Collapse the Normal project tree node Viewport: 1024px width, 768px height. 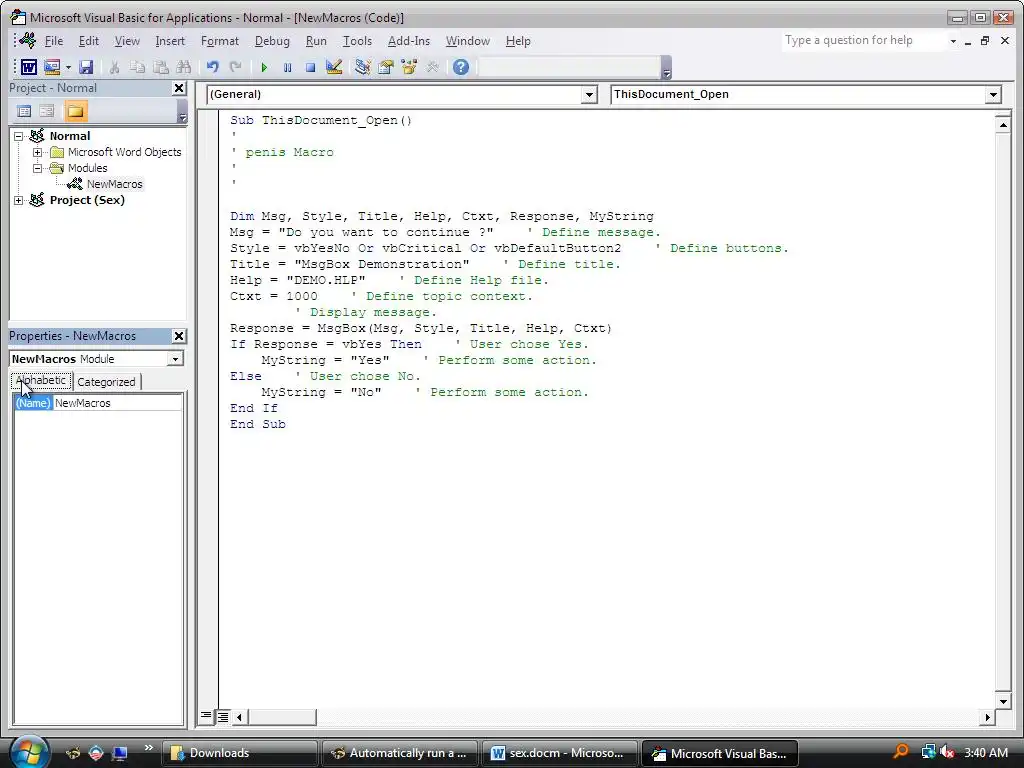pos(19,136)
